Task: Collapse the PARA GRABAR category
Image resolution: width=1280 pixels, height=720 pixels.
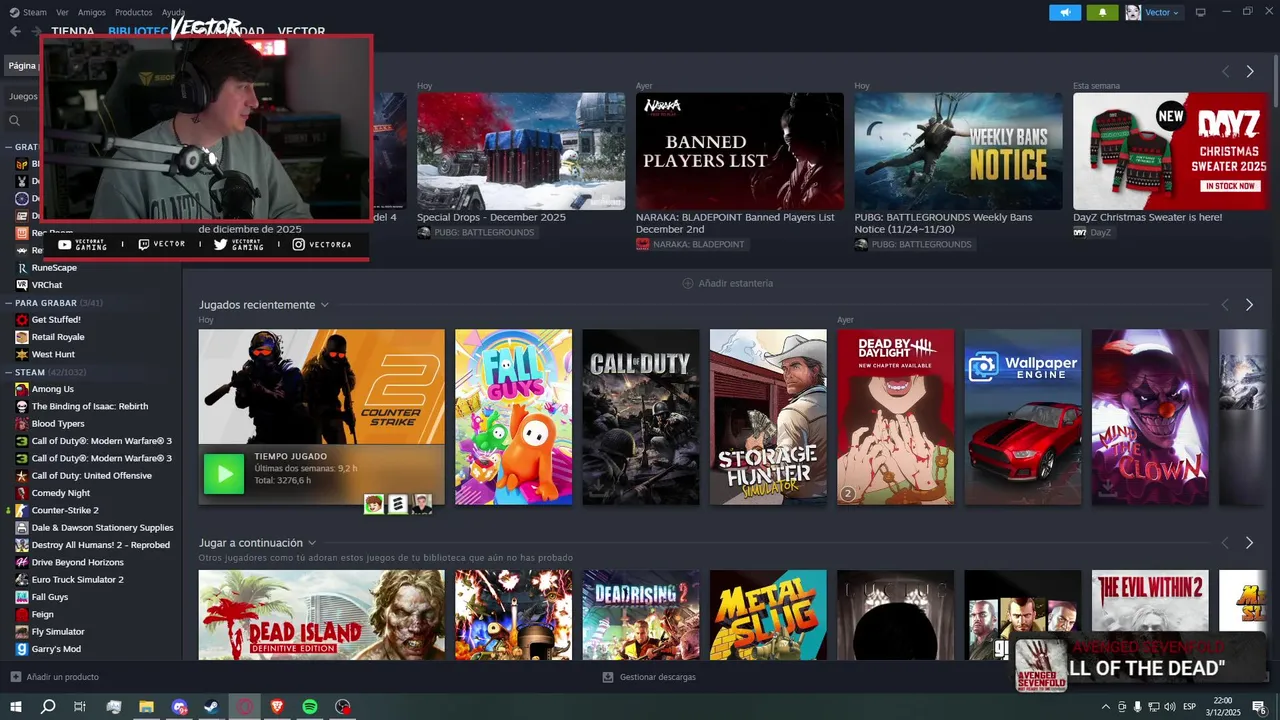Action: [x=7, y=302]
